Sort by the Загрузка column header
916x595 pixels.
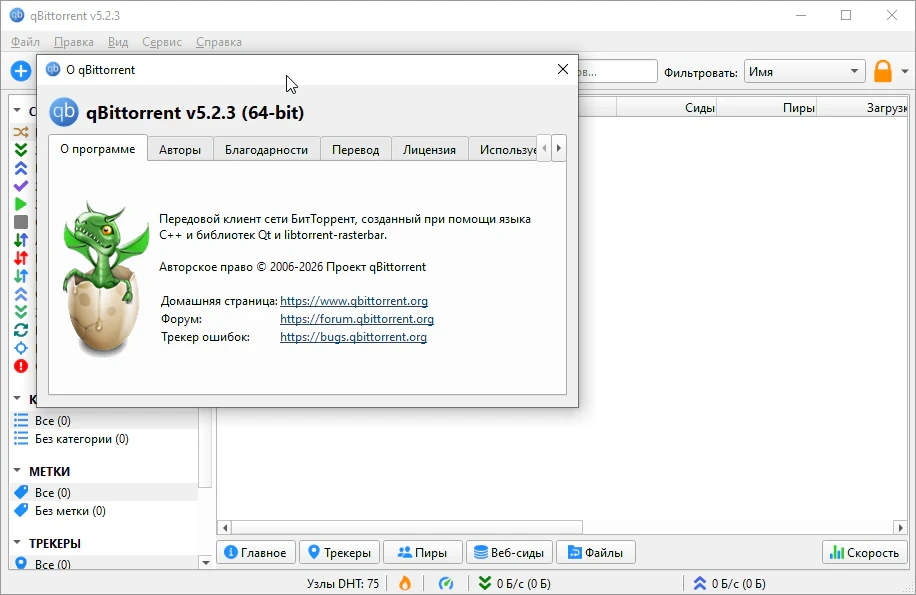click(x=862, y=108)
